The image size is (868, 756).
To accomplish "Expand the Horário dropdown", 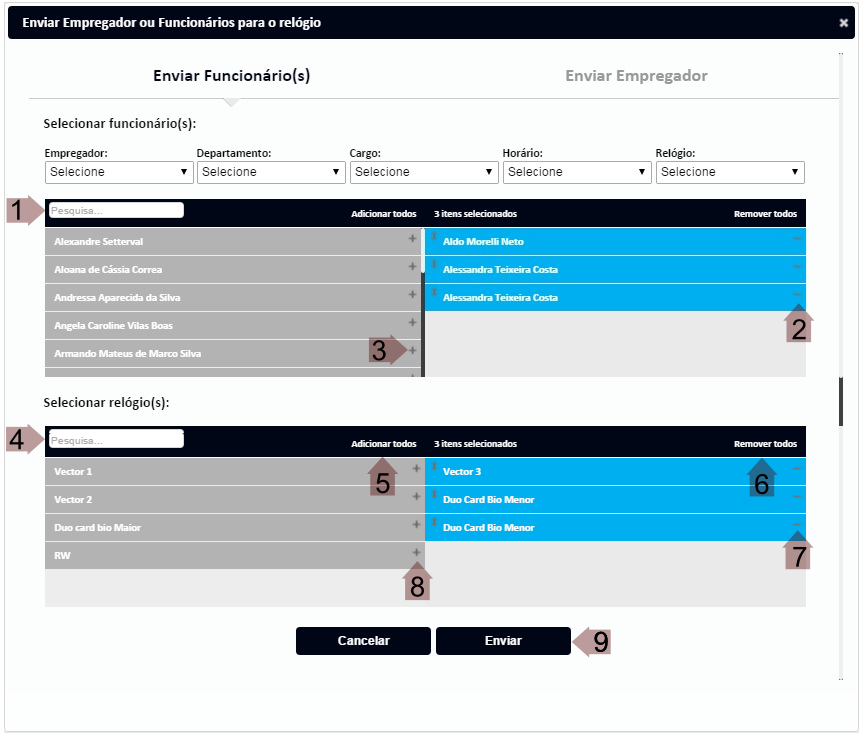I will click(577, 172).
